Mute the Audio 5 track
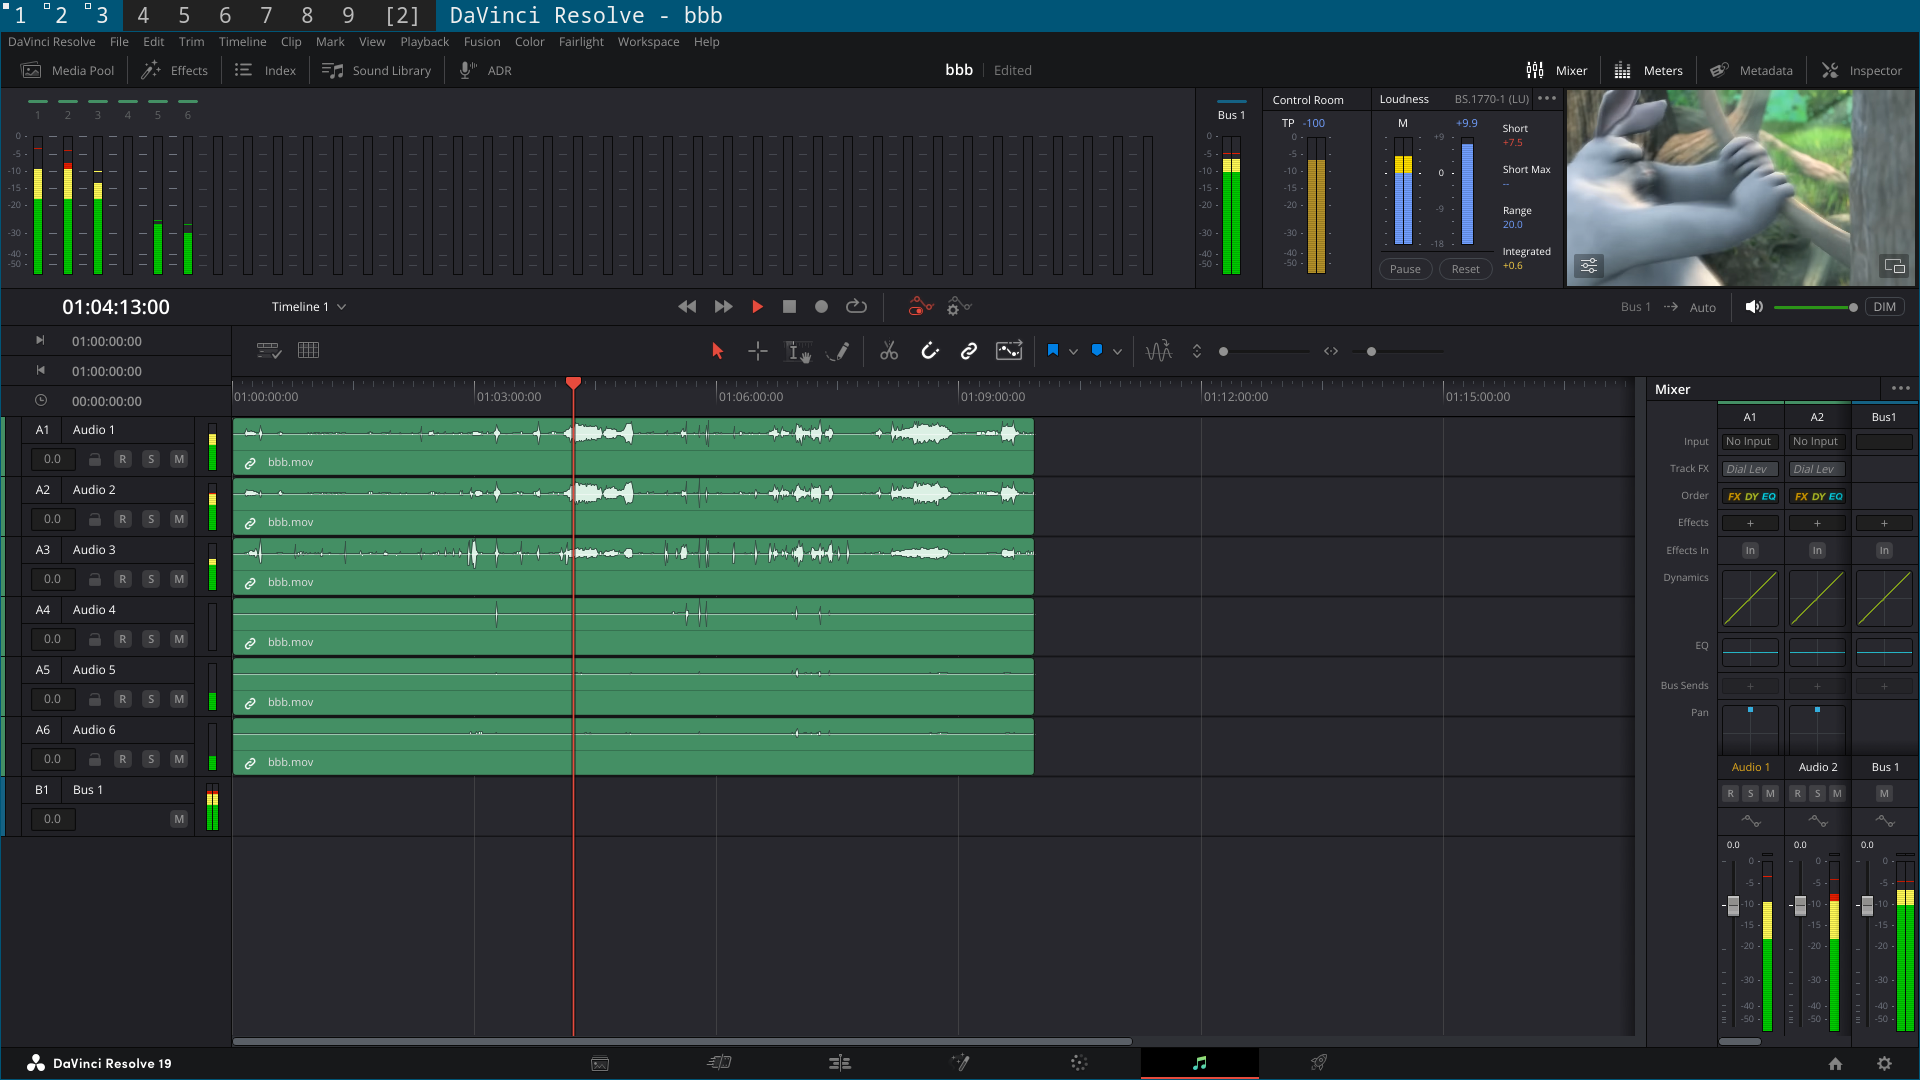This screenshot has height=1080, width=1920. click(179, 699)
